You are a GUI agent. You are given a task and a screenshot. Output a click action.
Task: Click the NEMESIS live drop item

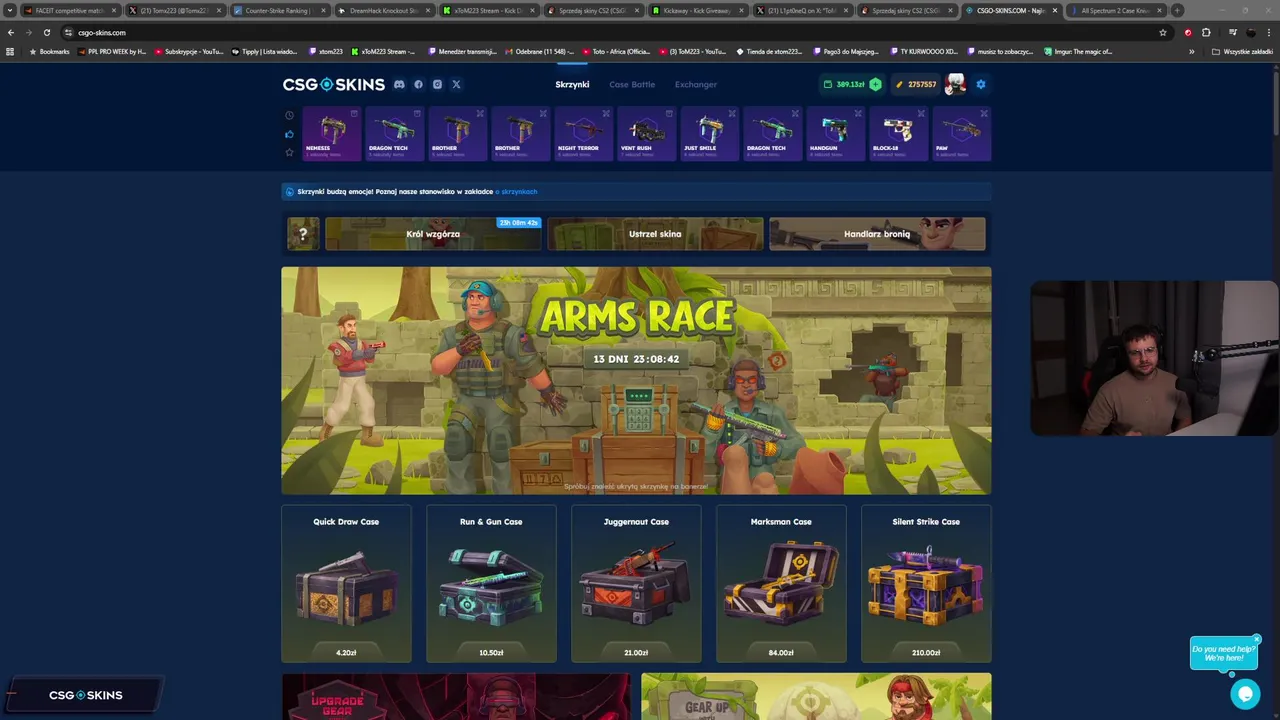pyautogui.click(x=331, y=133)
